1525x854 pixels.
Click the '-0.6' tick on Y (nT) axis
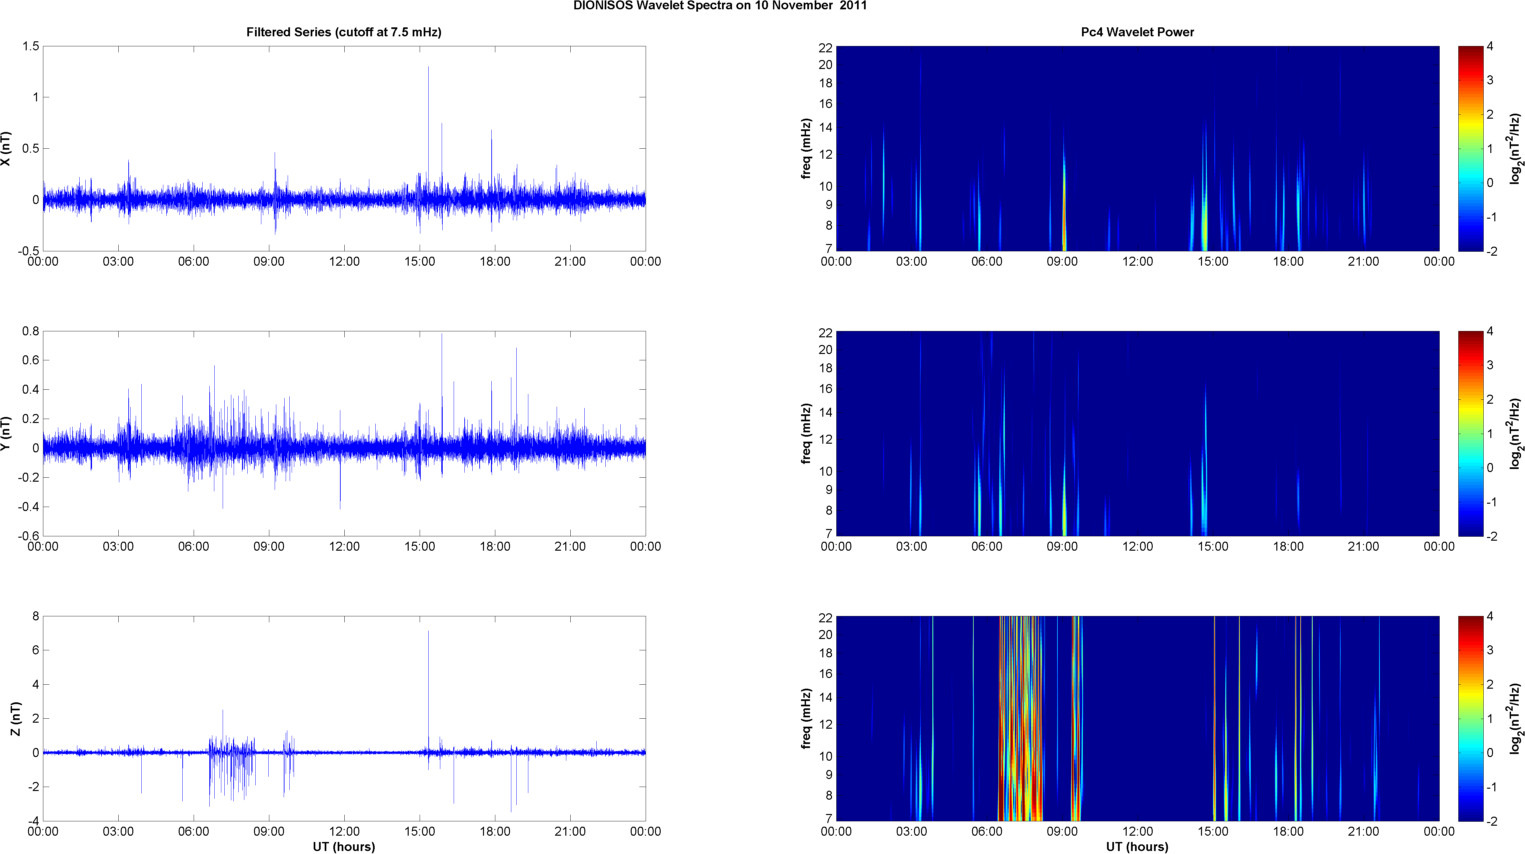click(27, 536)
